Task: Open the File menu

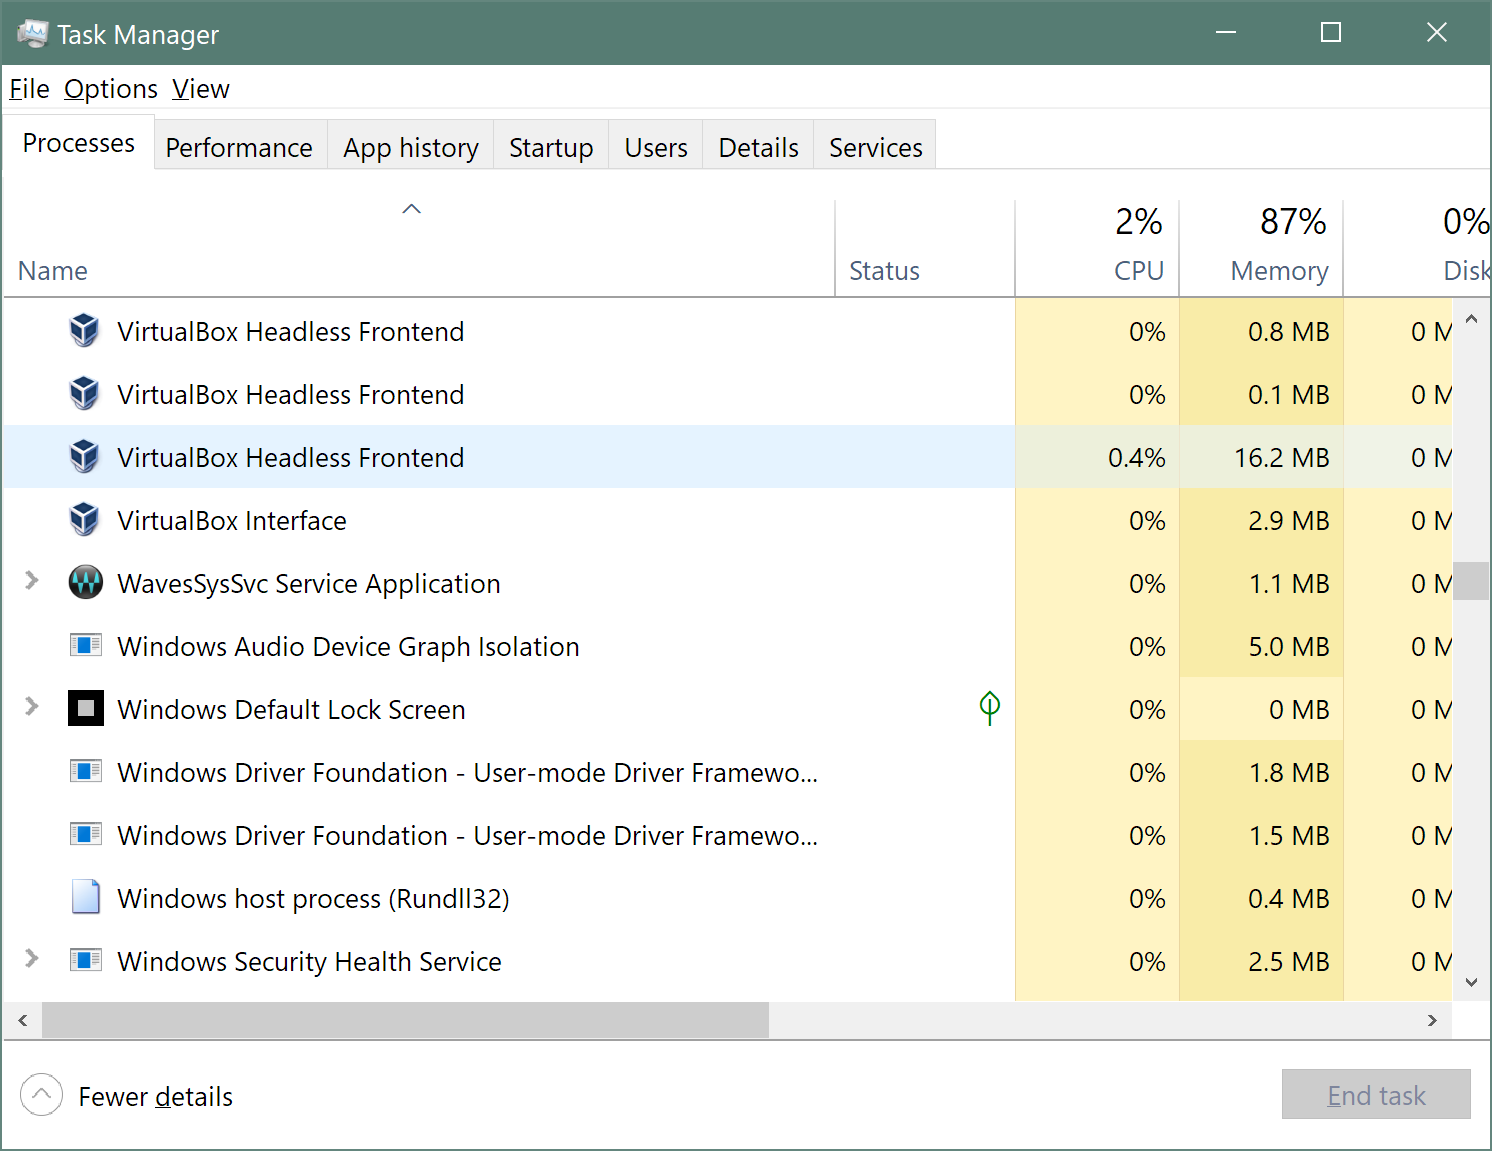Action: (29, 89)
